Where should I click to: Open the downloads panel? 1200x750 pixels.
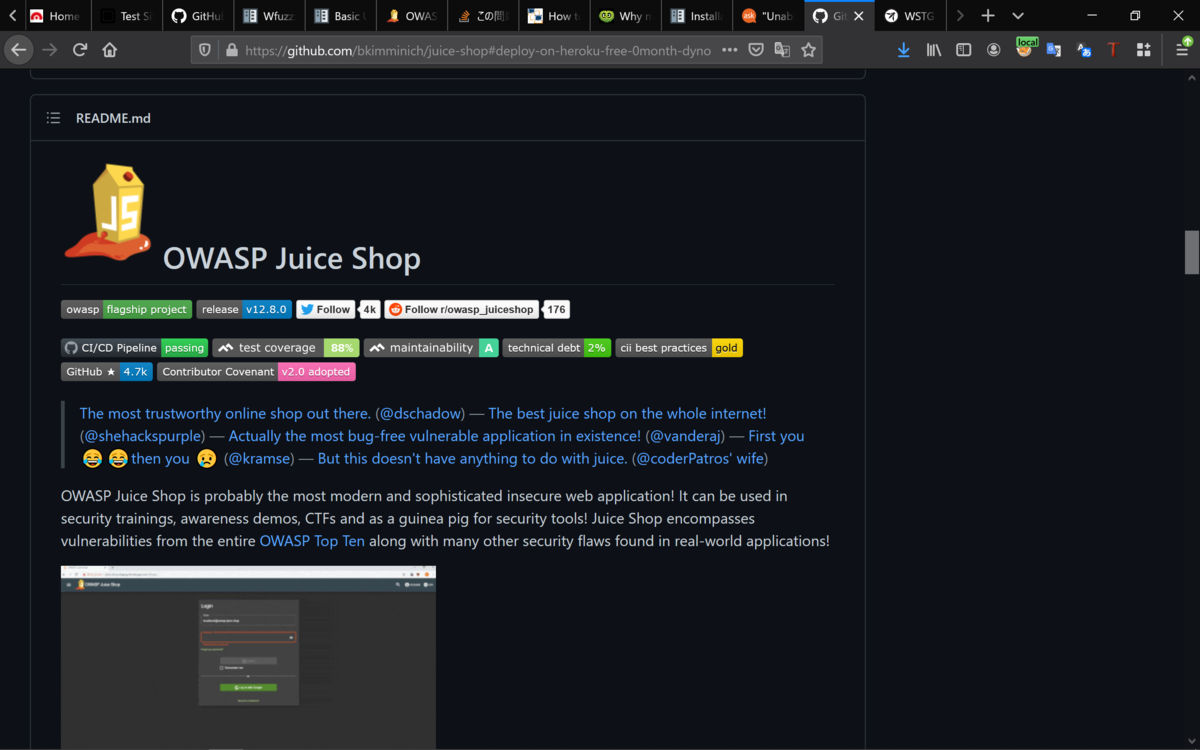click(903, 50)
